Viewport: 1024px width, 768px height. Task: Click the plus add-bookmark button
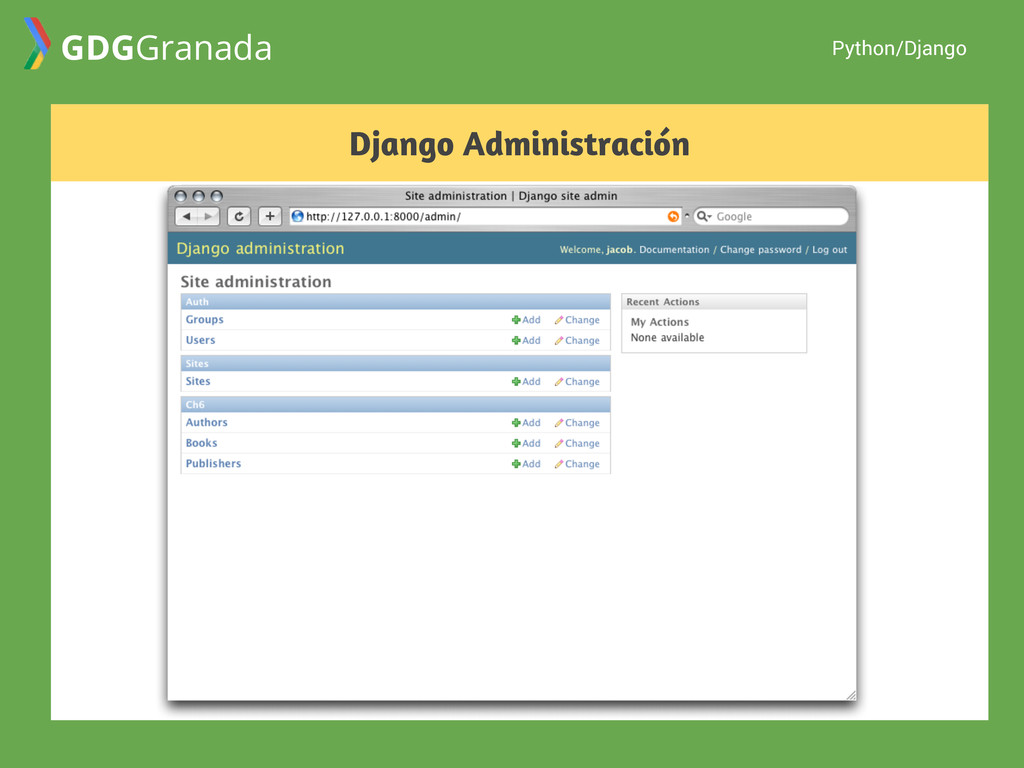click(x=270, y=216)
